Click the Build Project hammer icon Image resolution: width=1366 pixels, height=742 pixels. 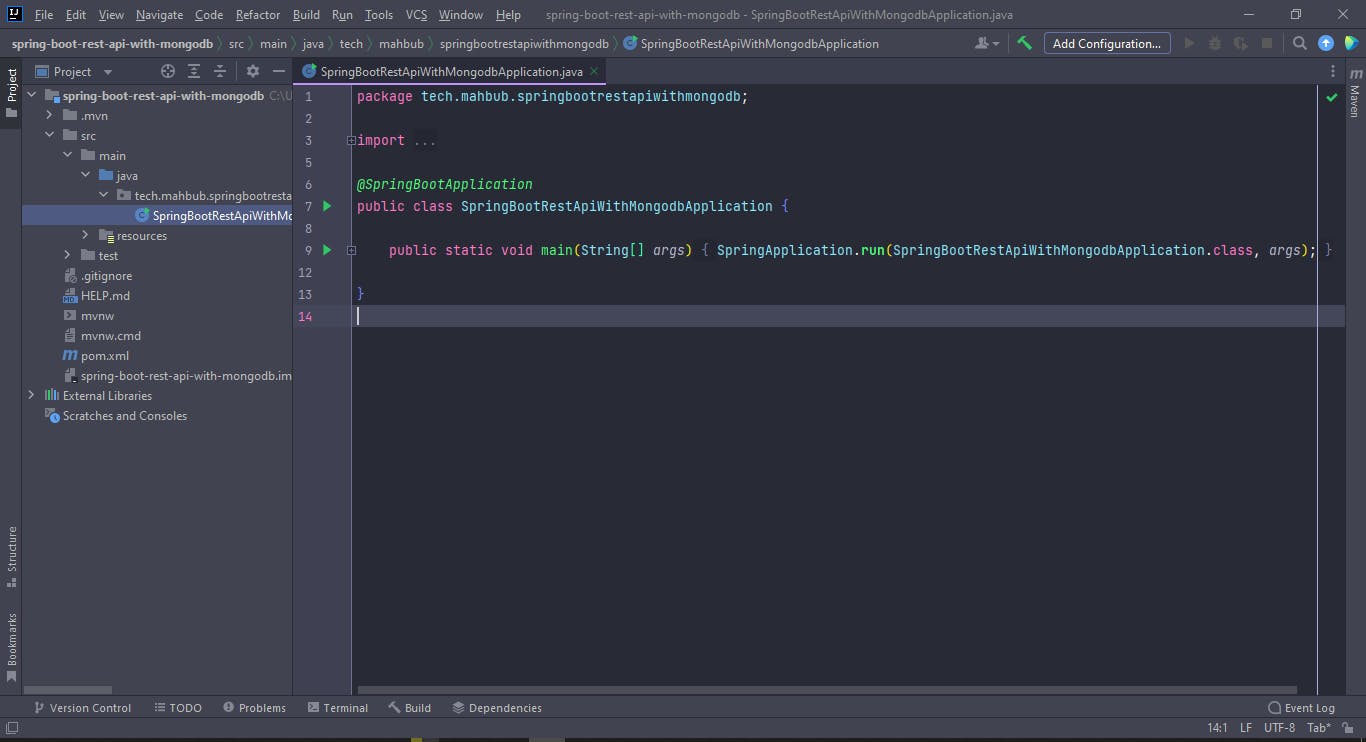click(x=1024, y=43)
